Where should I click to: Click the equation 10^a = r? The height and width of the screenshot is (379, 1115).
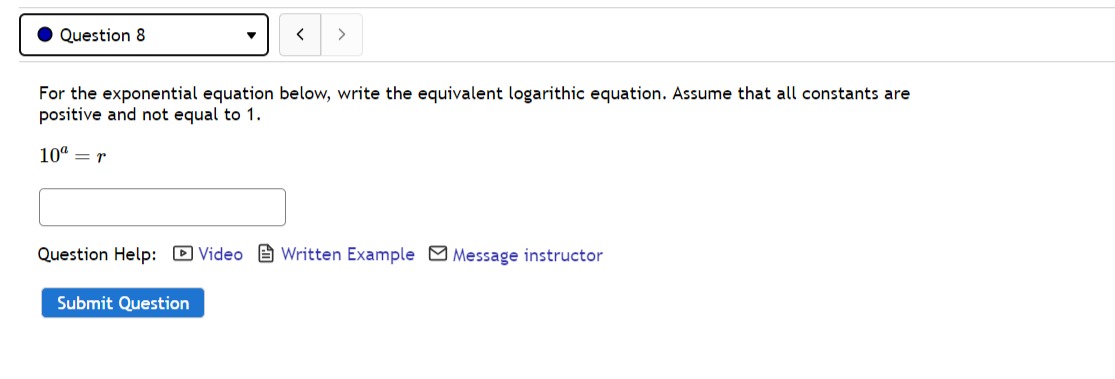pos(73,155)
